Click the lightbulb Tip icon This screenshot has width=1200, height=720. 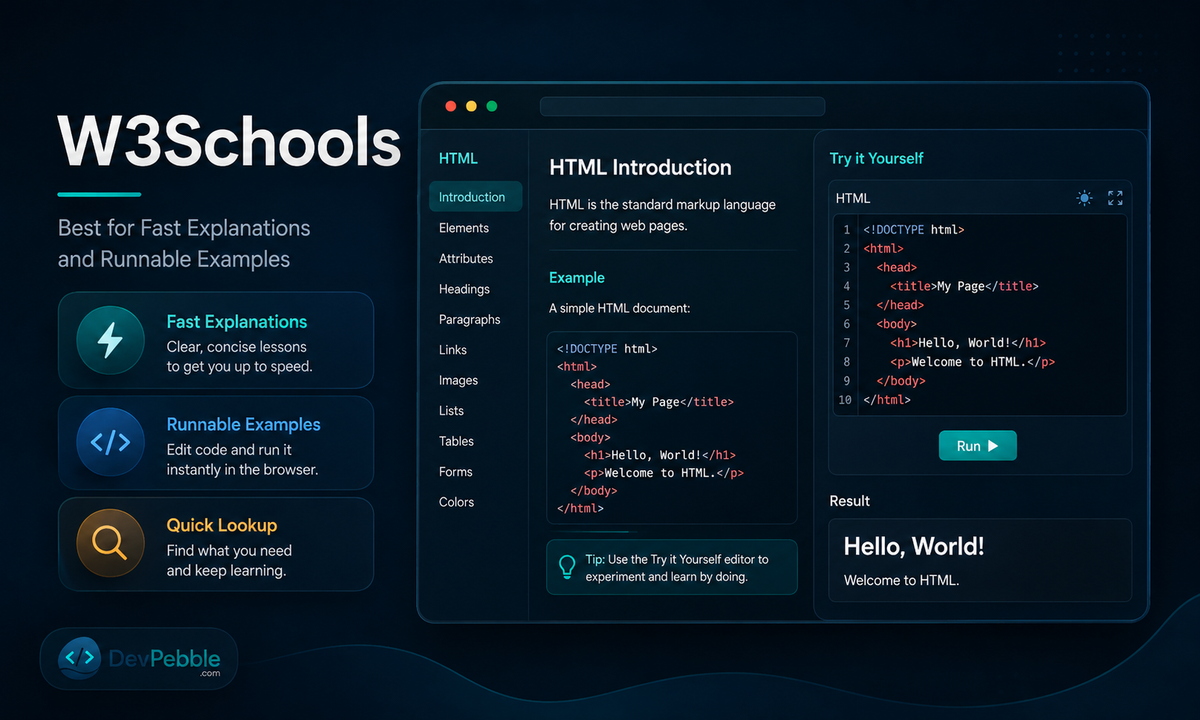566,567
